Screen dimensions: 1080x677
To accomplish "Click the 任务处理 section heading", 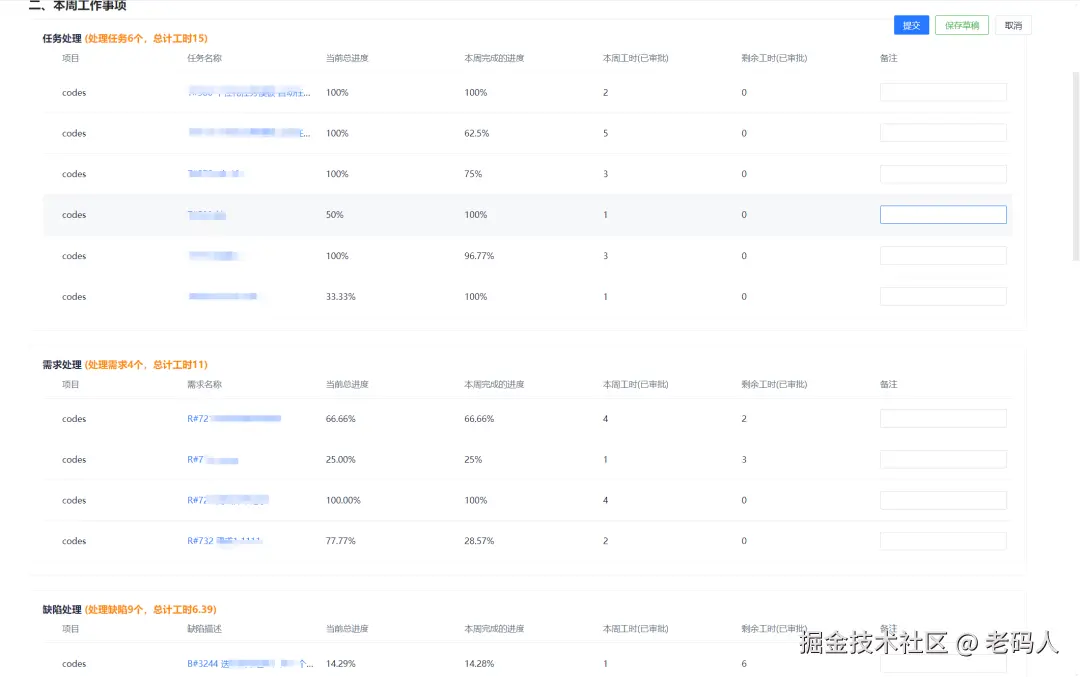I will pyautogui.click(x=62, y=39).
